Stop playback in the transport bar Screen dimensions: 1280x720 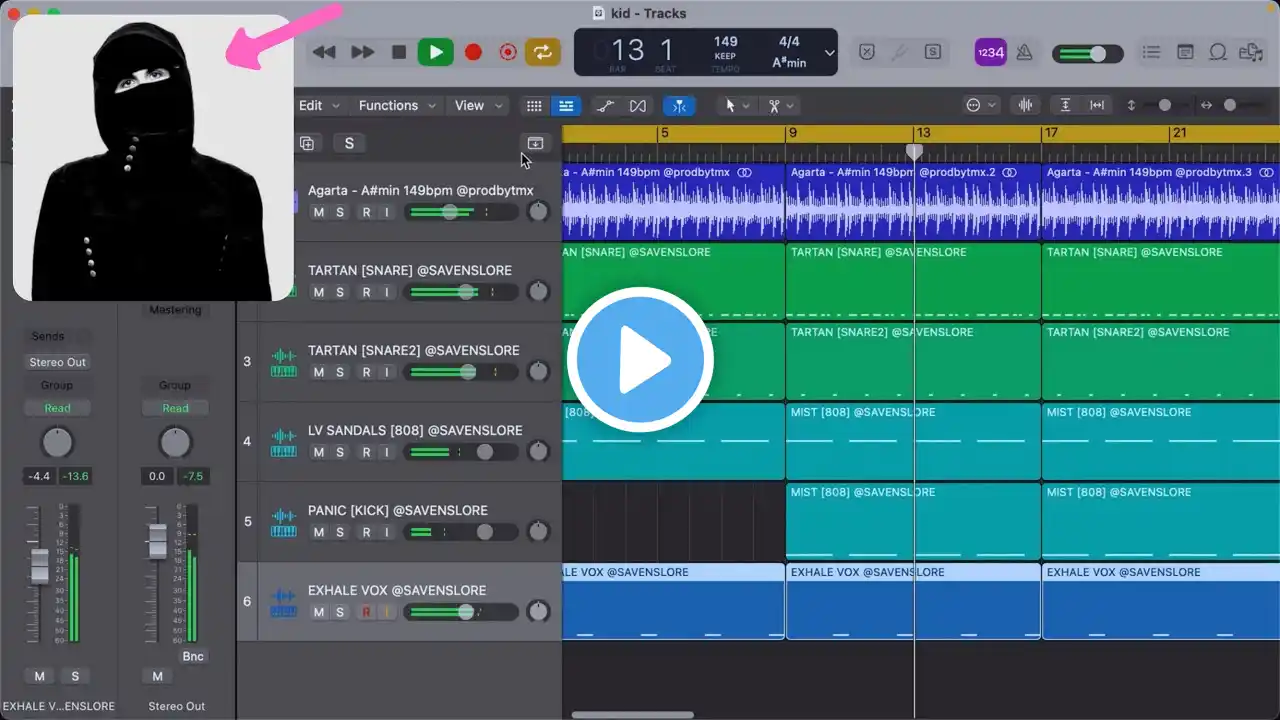pos(399,52)
